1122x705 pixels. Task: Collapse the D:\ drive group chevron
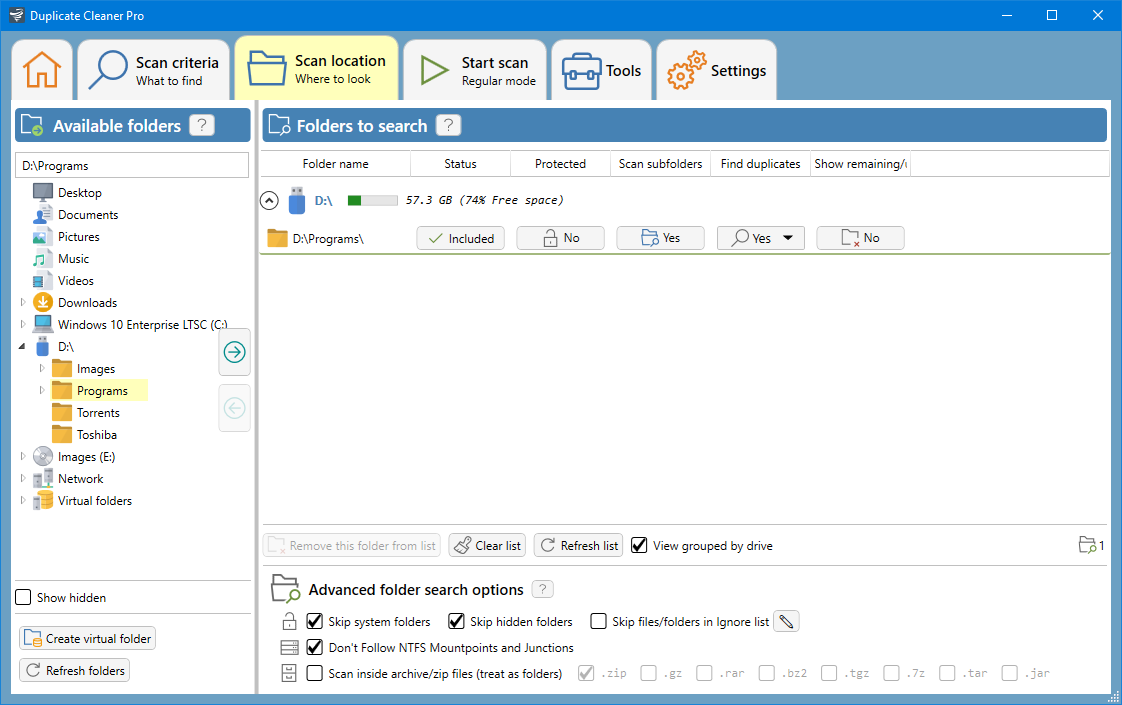(269, 200)
